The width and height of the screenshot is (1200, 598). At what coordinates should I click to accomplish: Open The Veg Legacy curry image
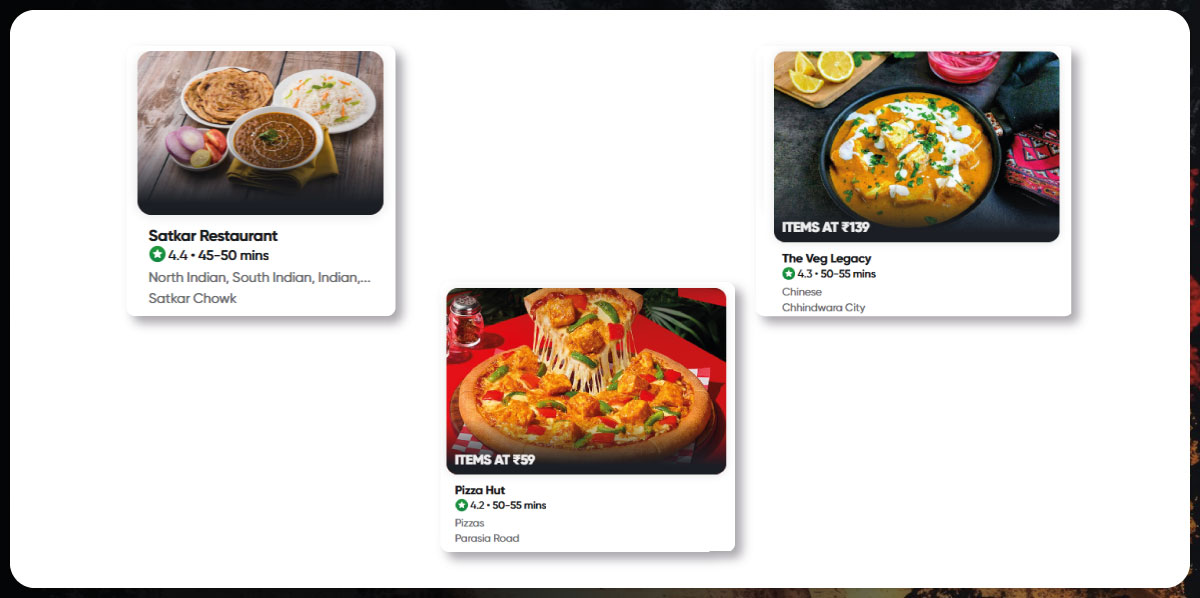coord(916,147)
